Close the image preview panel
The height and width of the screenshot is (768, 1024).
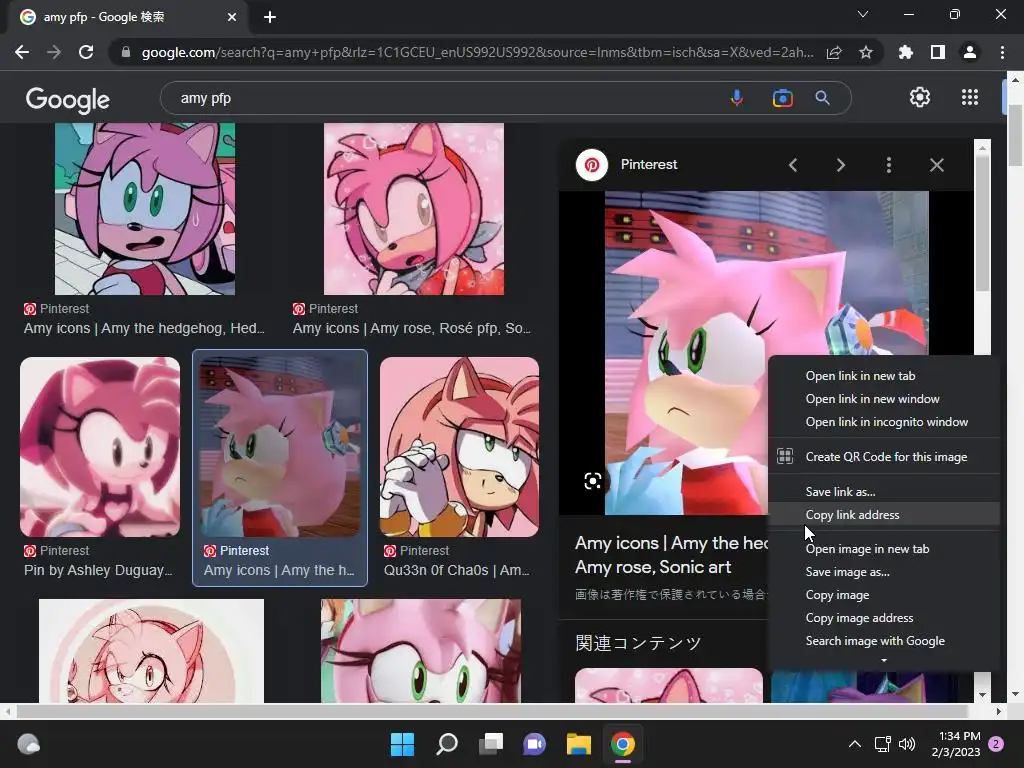coord(936,165)
